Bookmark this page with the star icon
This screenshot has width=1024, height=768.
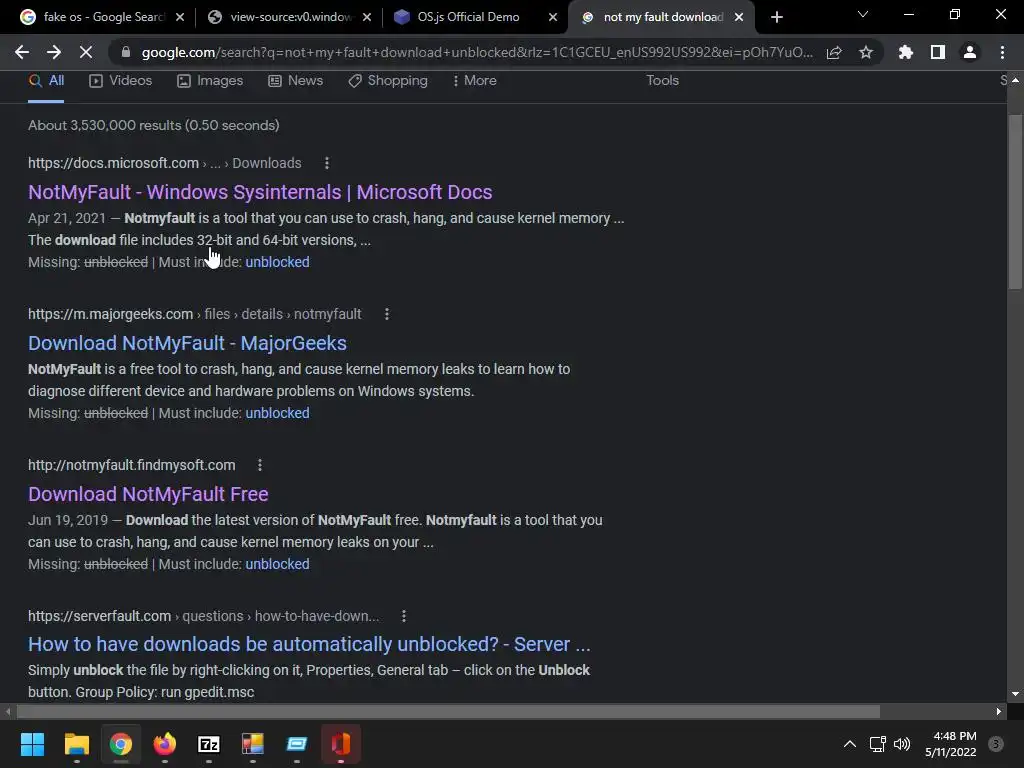pyautogui.click(x=866, y=52)
